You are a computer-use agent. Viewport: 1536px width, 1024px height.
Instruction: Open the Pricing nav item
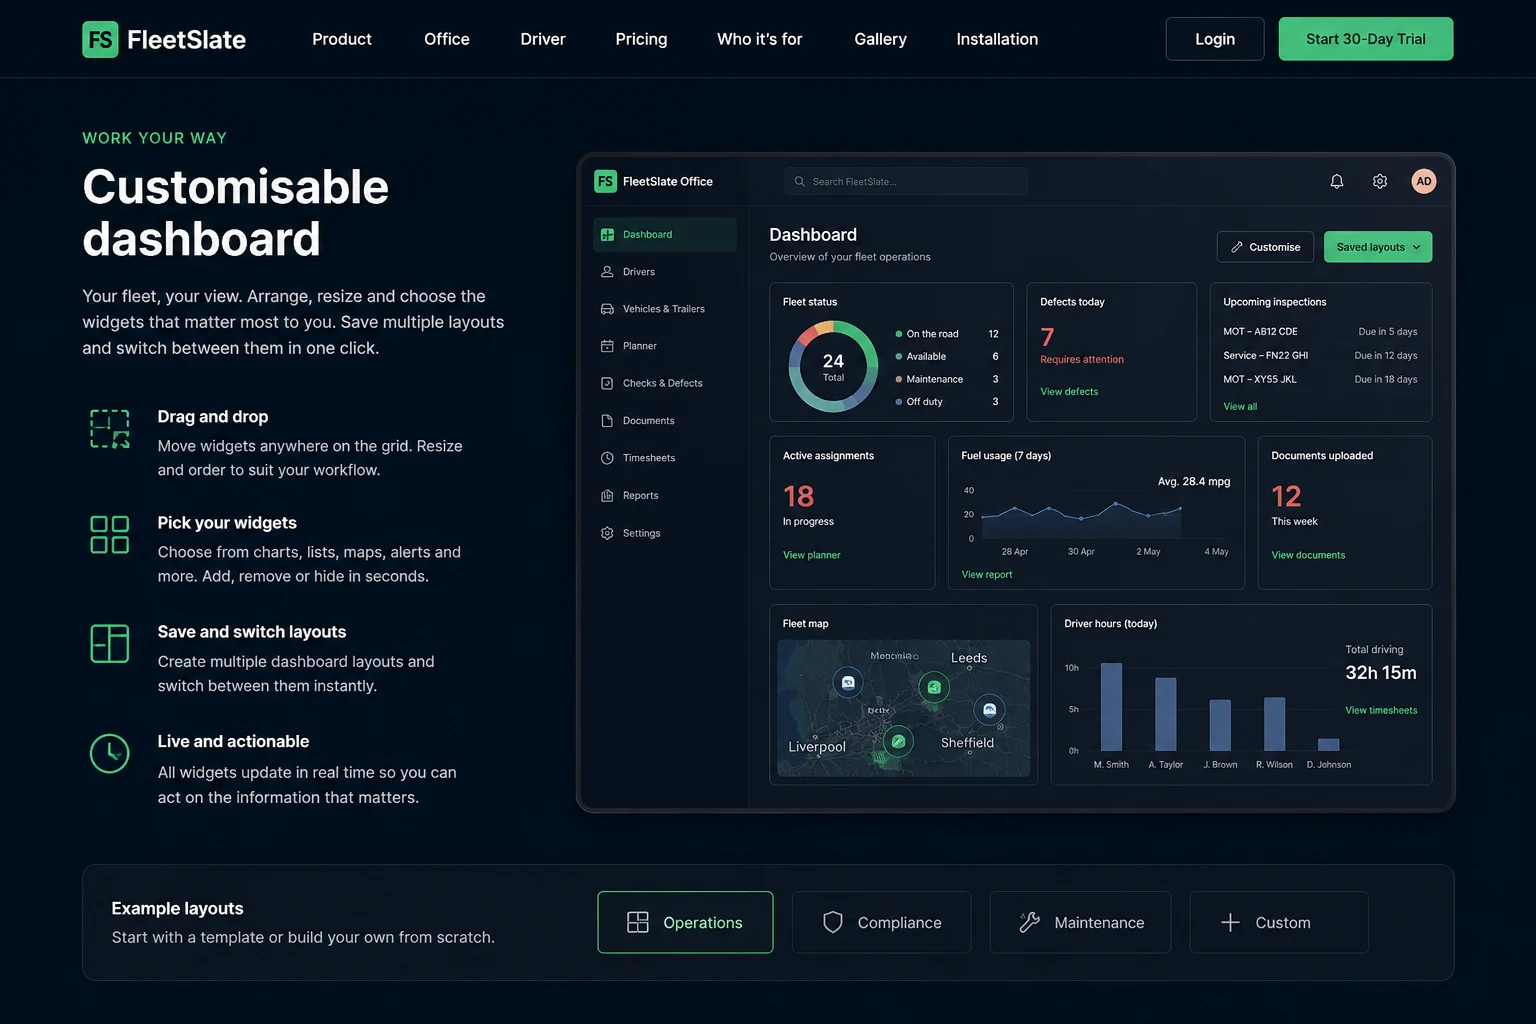coord(641,39)
